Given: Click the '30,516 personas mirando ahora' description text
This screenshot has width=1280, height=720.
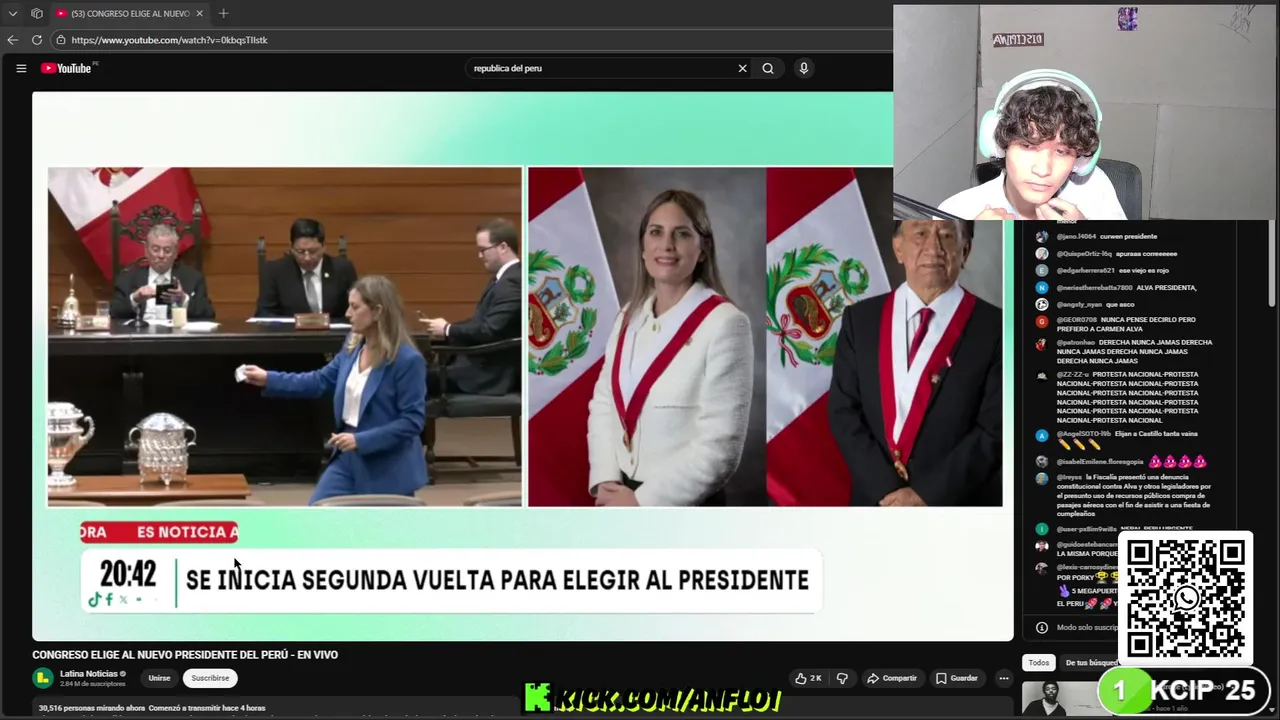Looking at the screenshot, I should tap(91, 708).
